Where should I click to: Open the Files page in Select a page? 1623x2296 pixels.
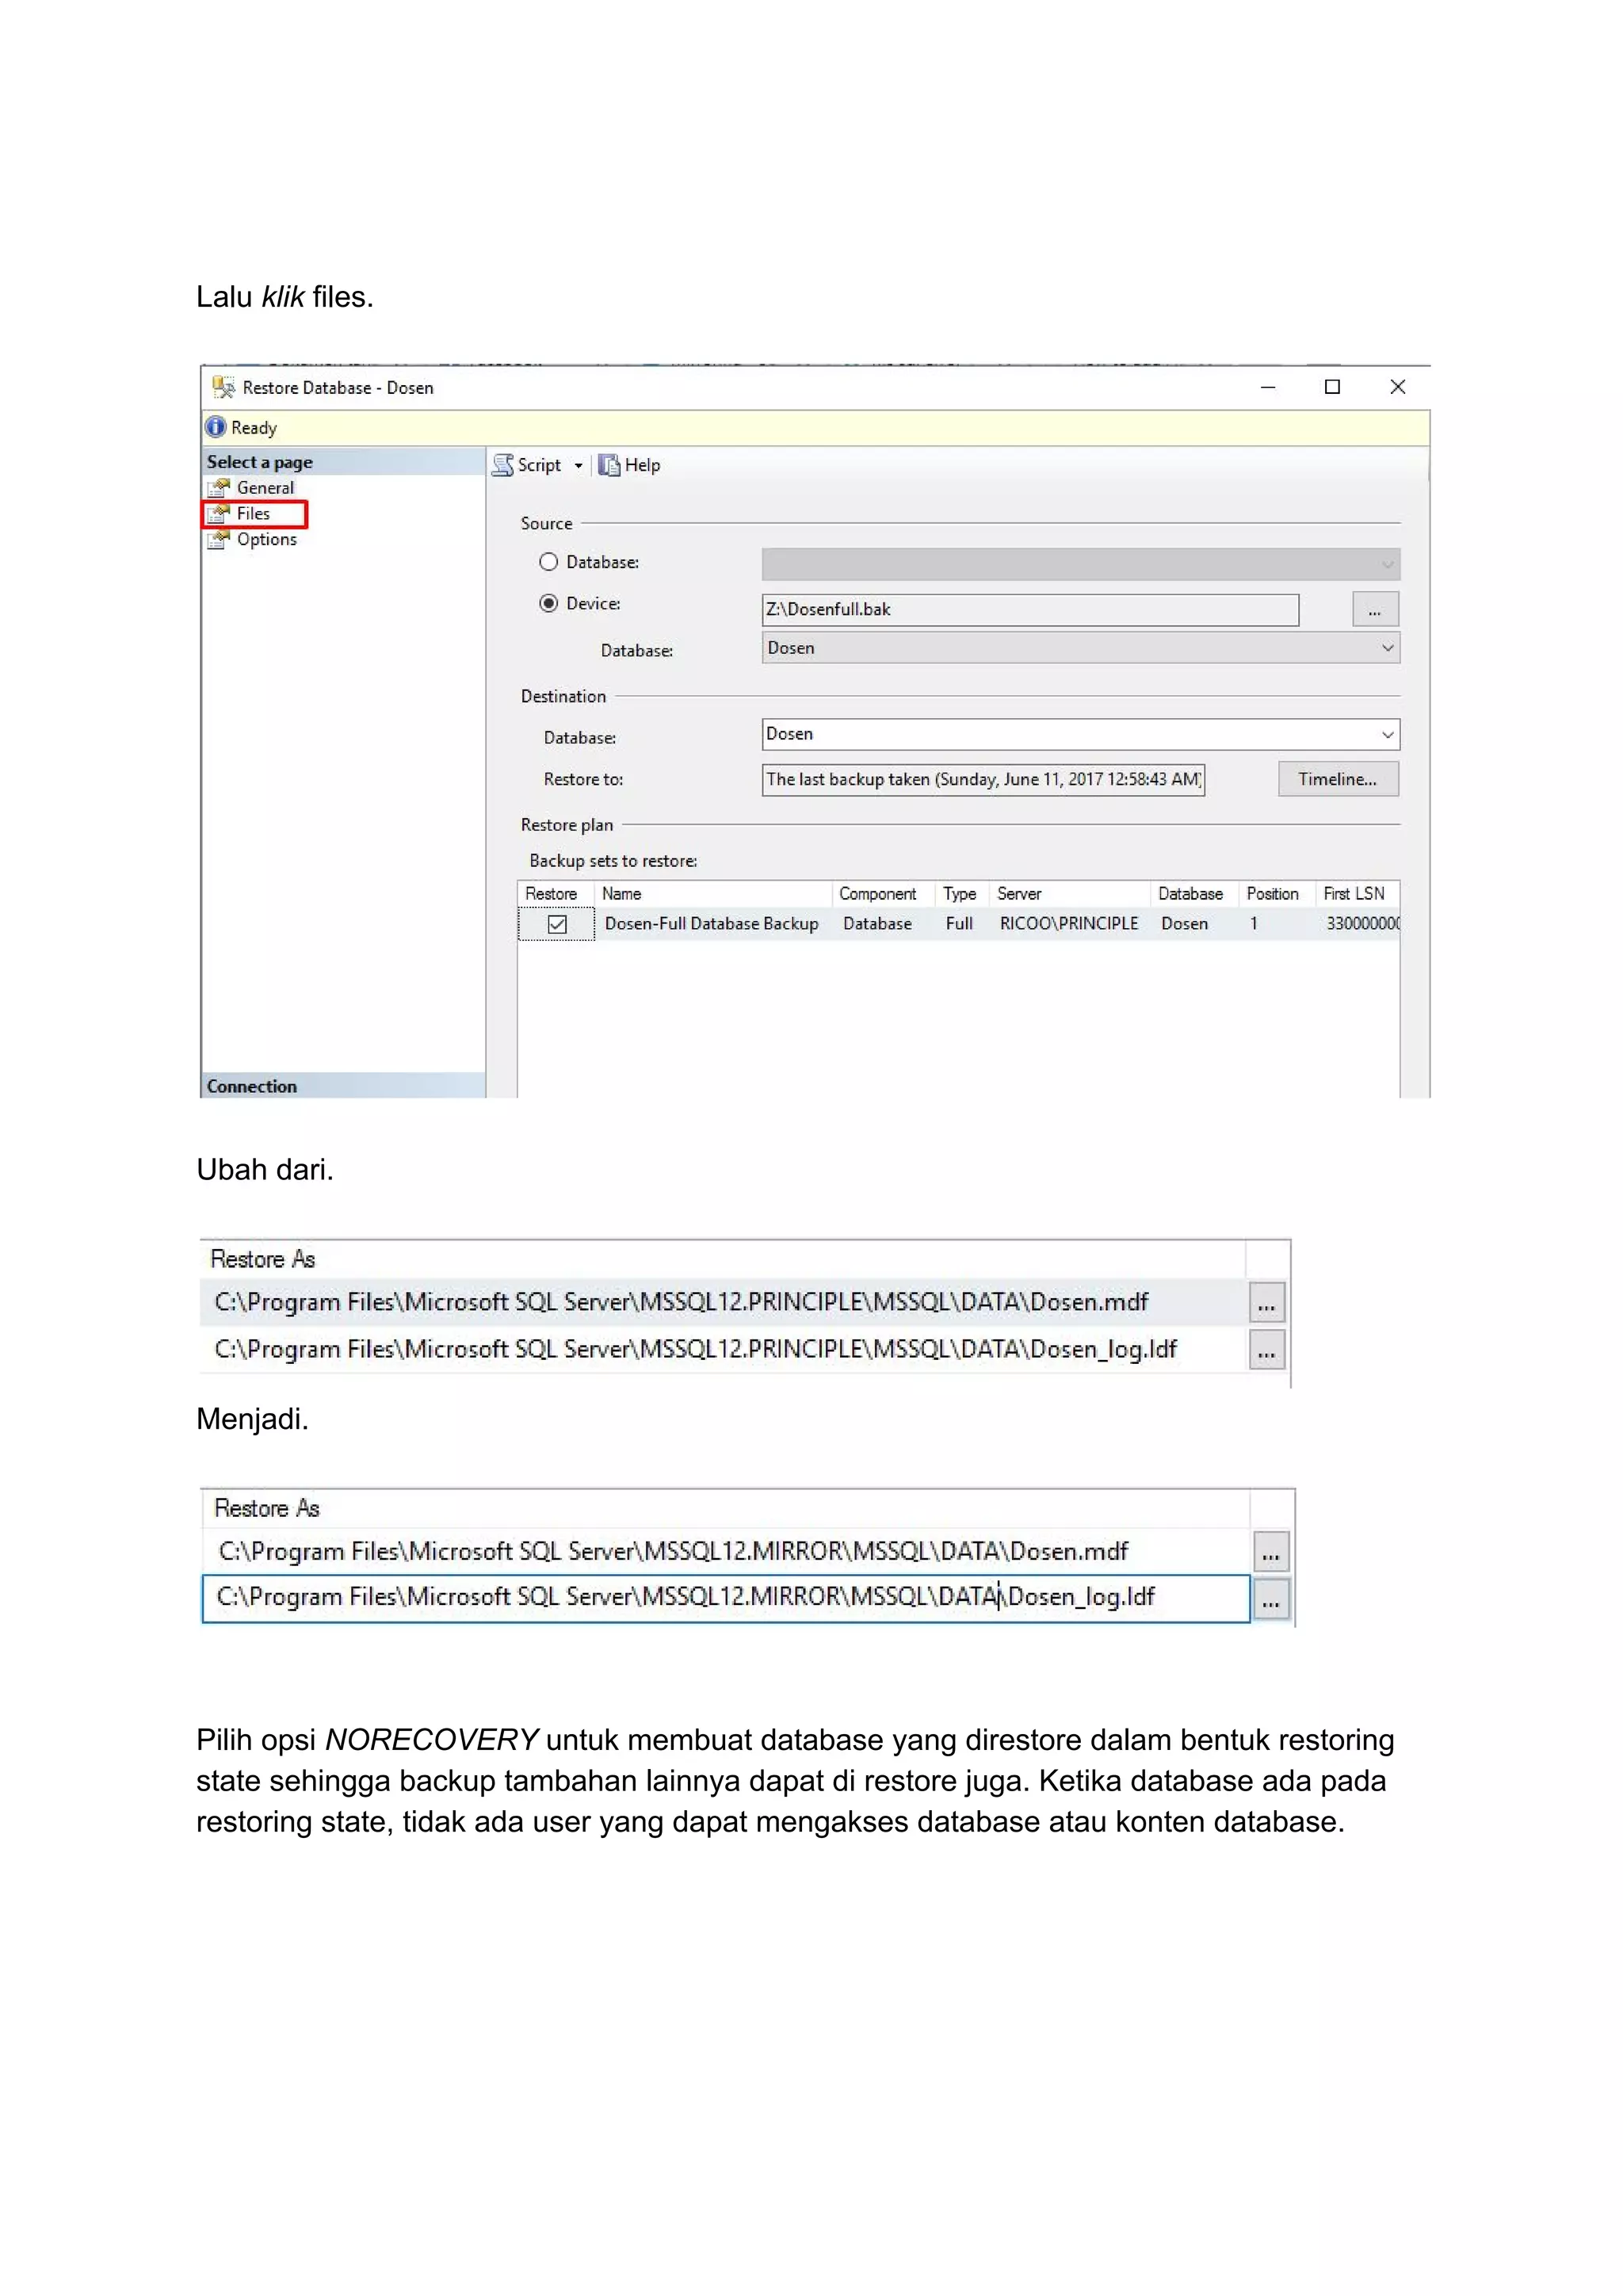tap(253, 514)
